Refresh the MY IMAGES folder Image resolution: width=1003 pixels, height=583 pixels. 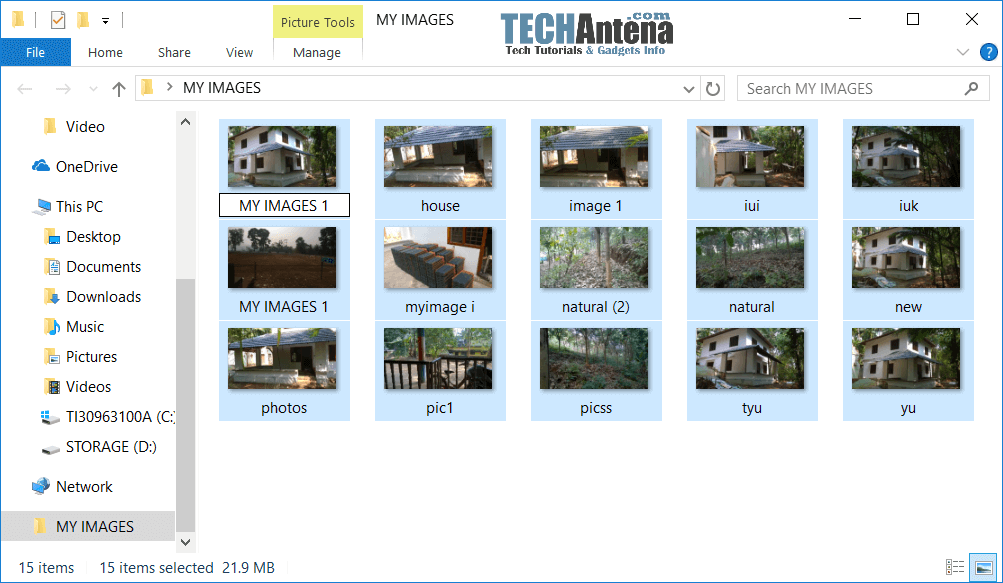tap(713, 88)
